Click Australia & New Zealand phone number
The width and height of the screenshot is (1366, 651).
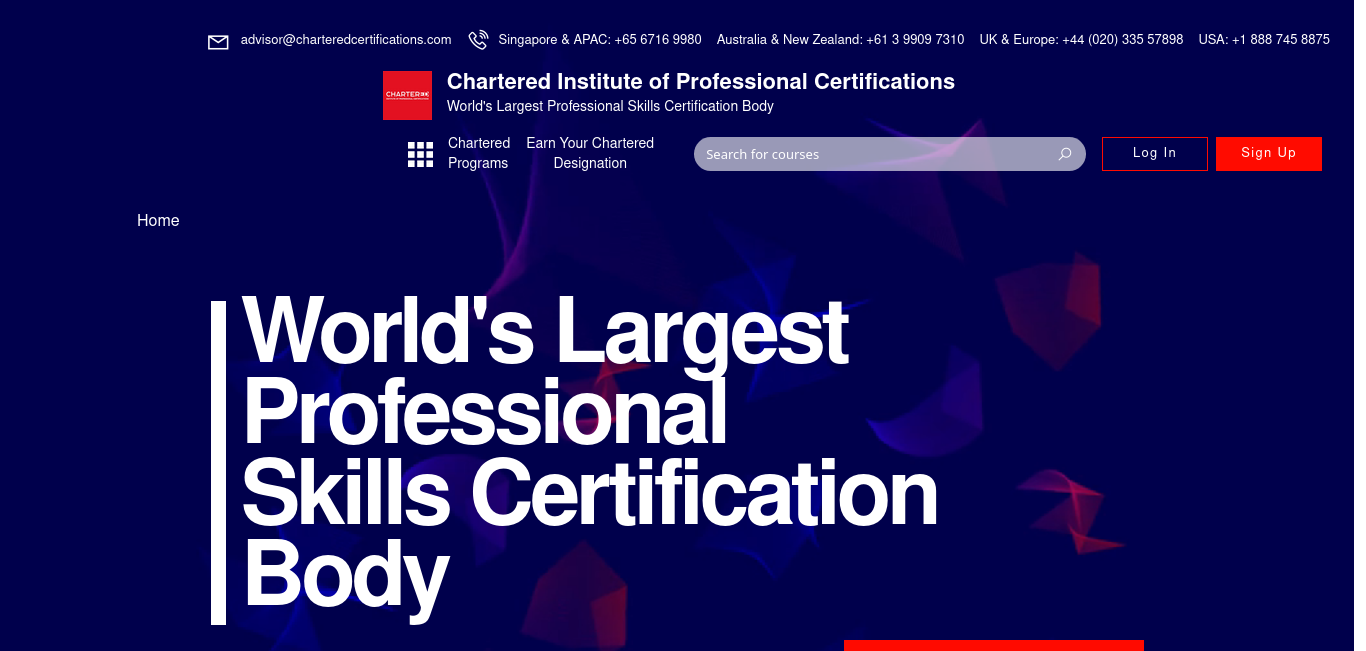841,40
